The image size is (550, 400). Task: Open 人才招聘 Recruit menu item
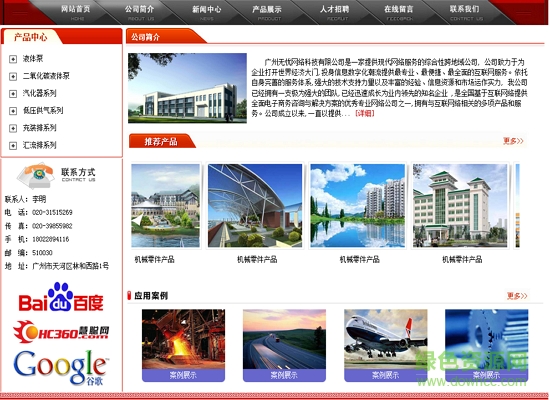pos(334,13)
